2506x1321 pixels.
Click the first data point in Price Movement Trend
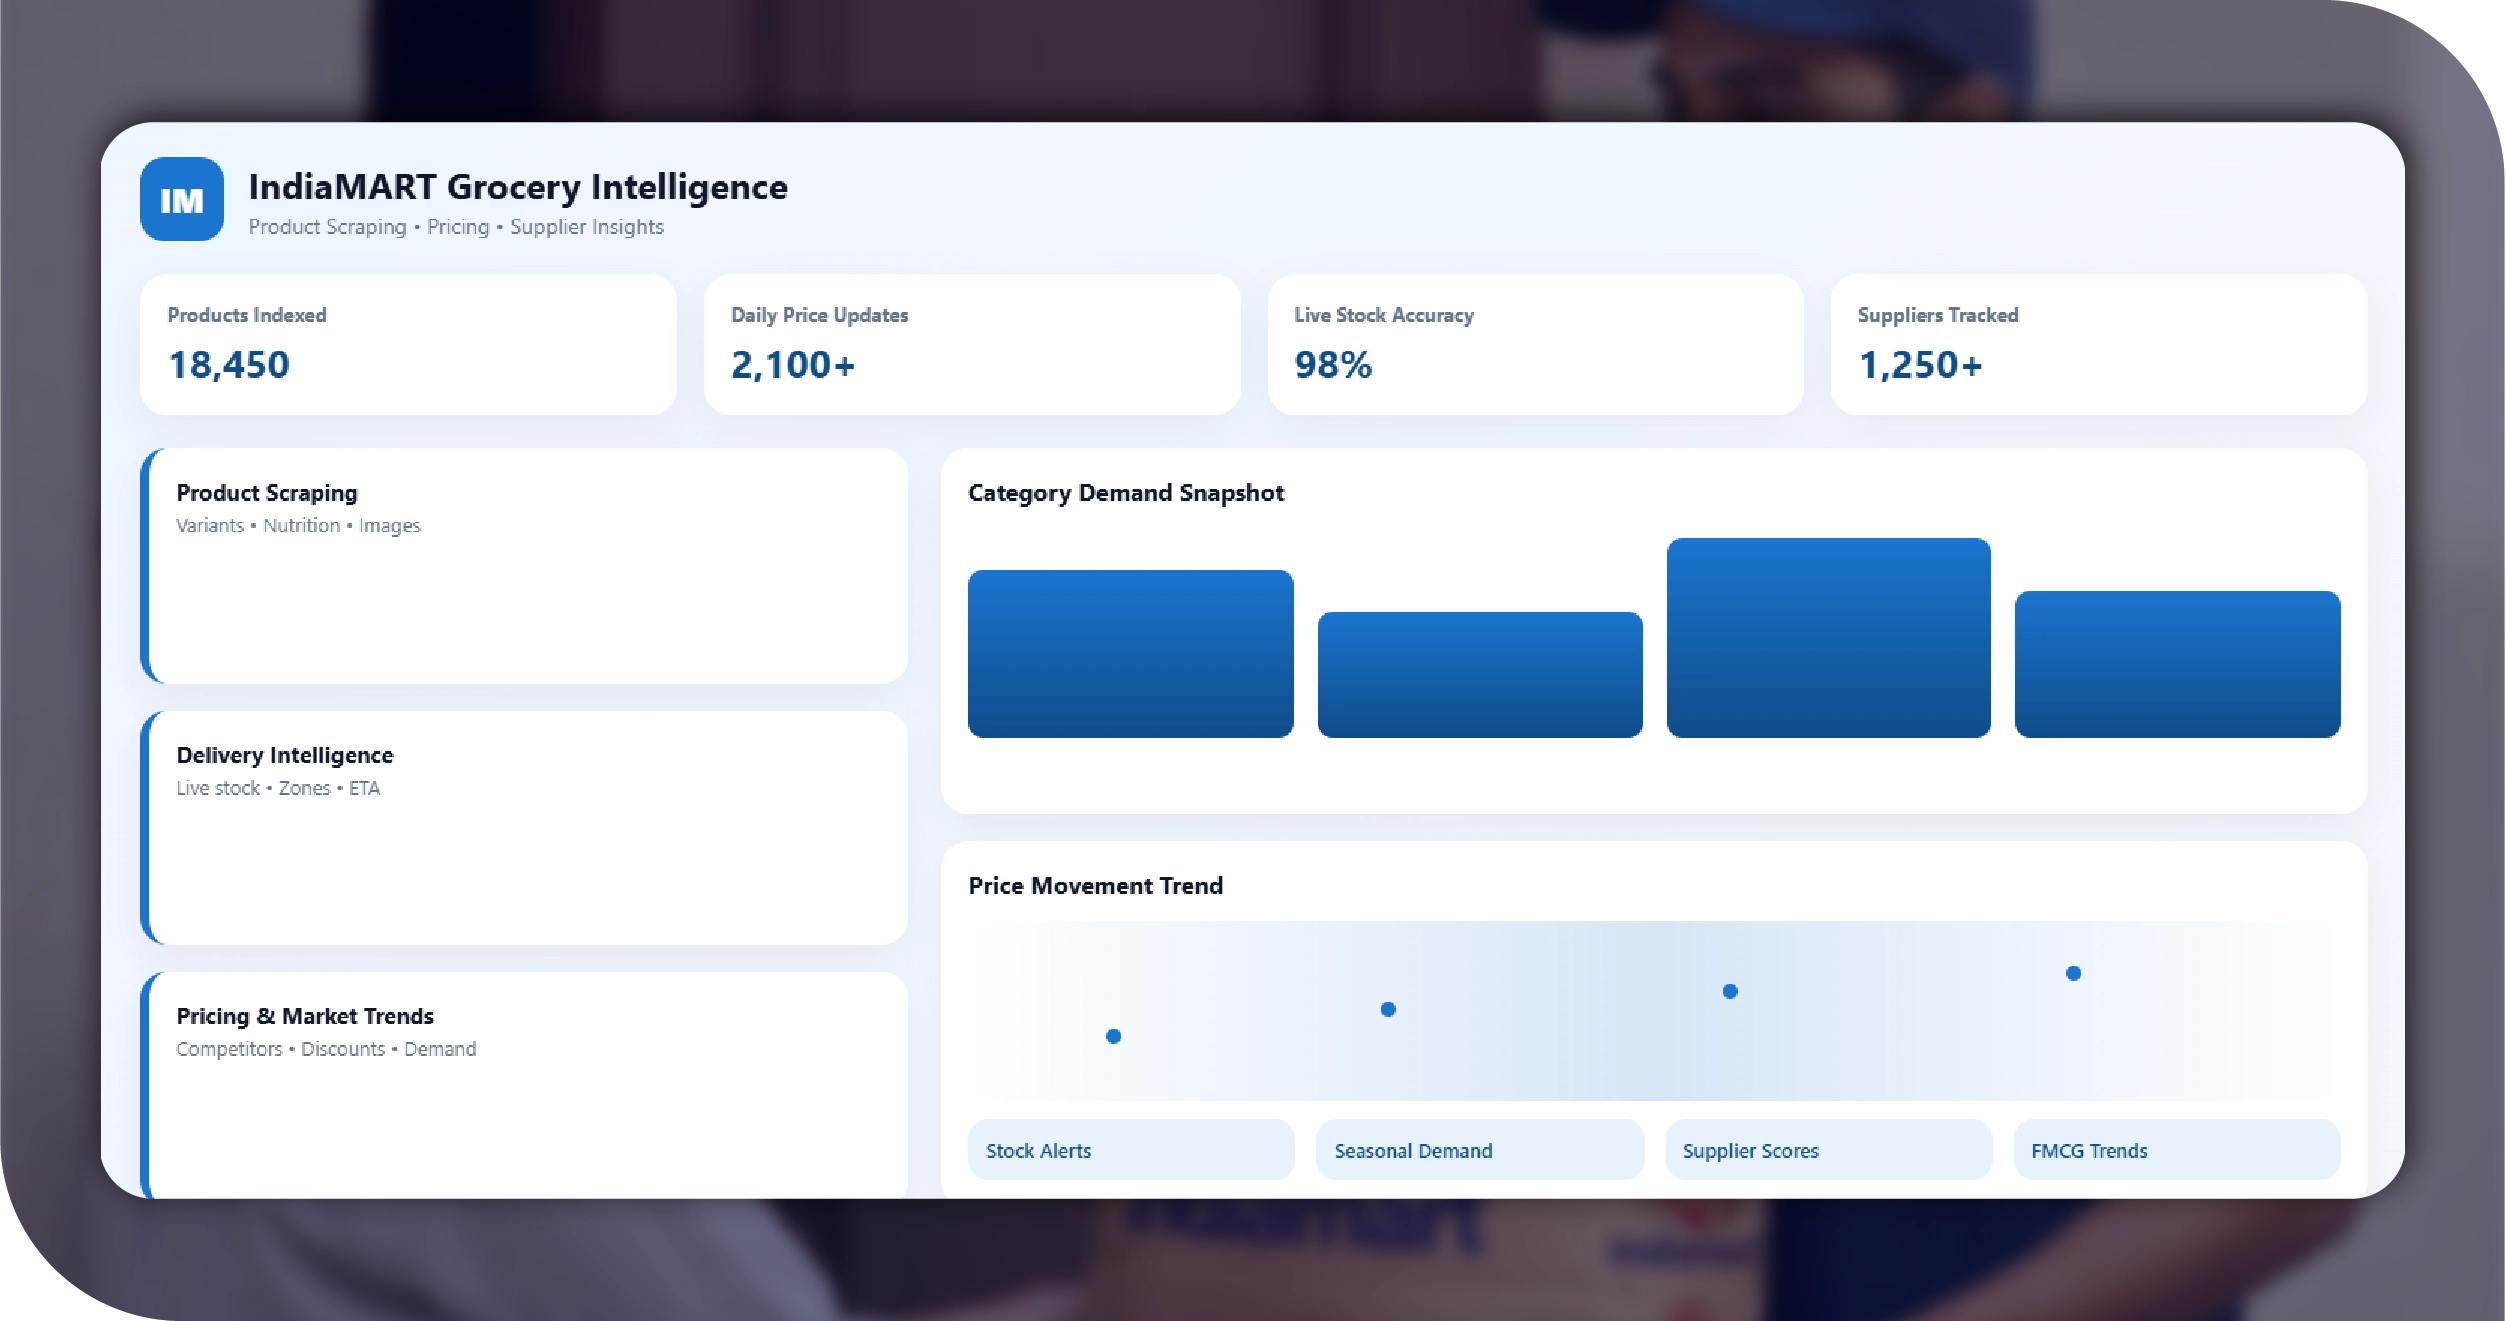click(x=1113, y=1037)
